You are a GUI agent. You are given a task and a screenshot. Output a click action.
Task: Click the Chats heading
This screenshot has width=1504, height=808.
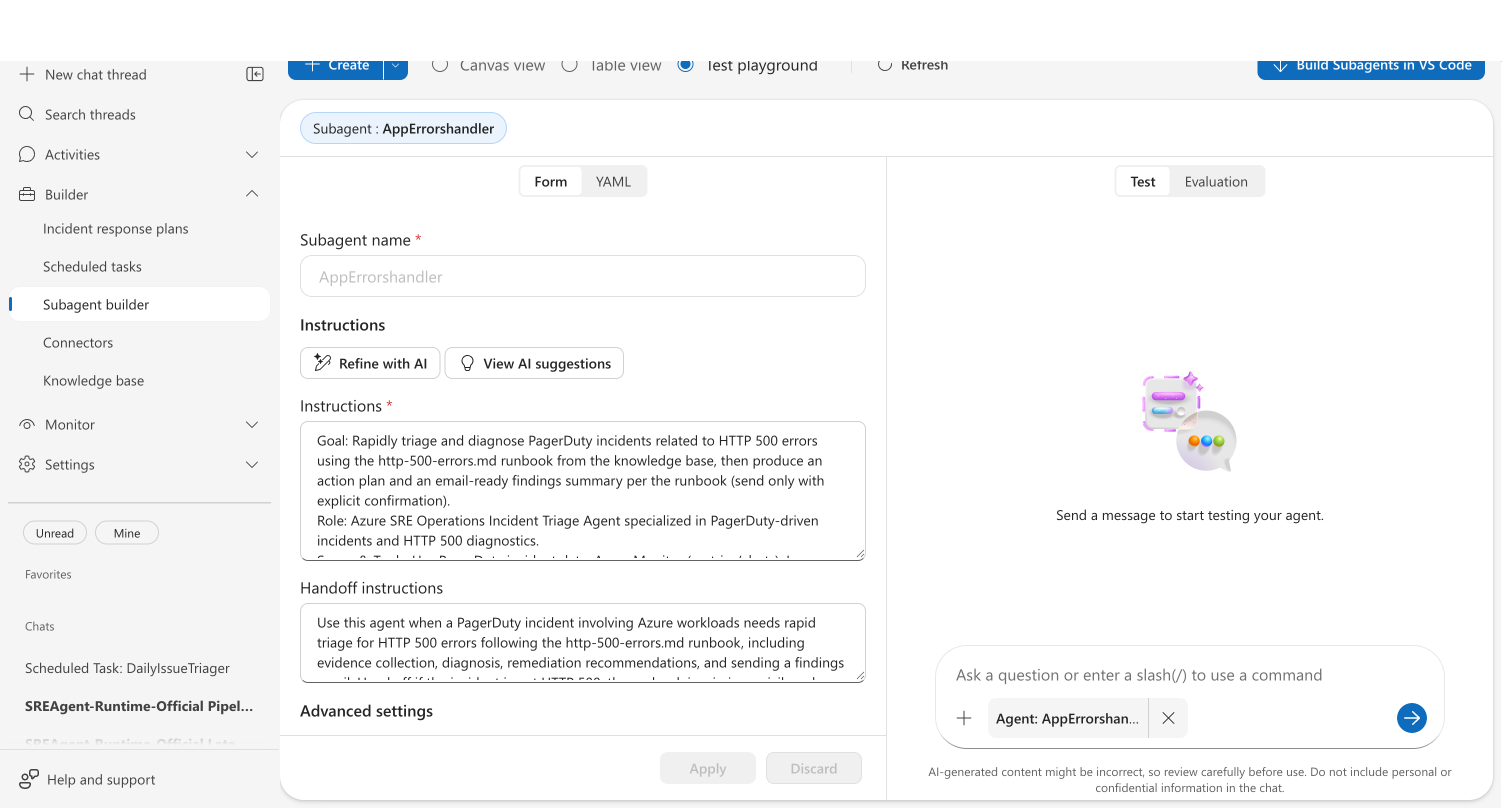pos(40,626)
